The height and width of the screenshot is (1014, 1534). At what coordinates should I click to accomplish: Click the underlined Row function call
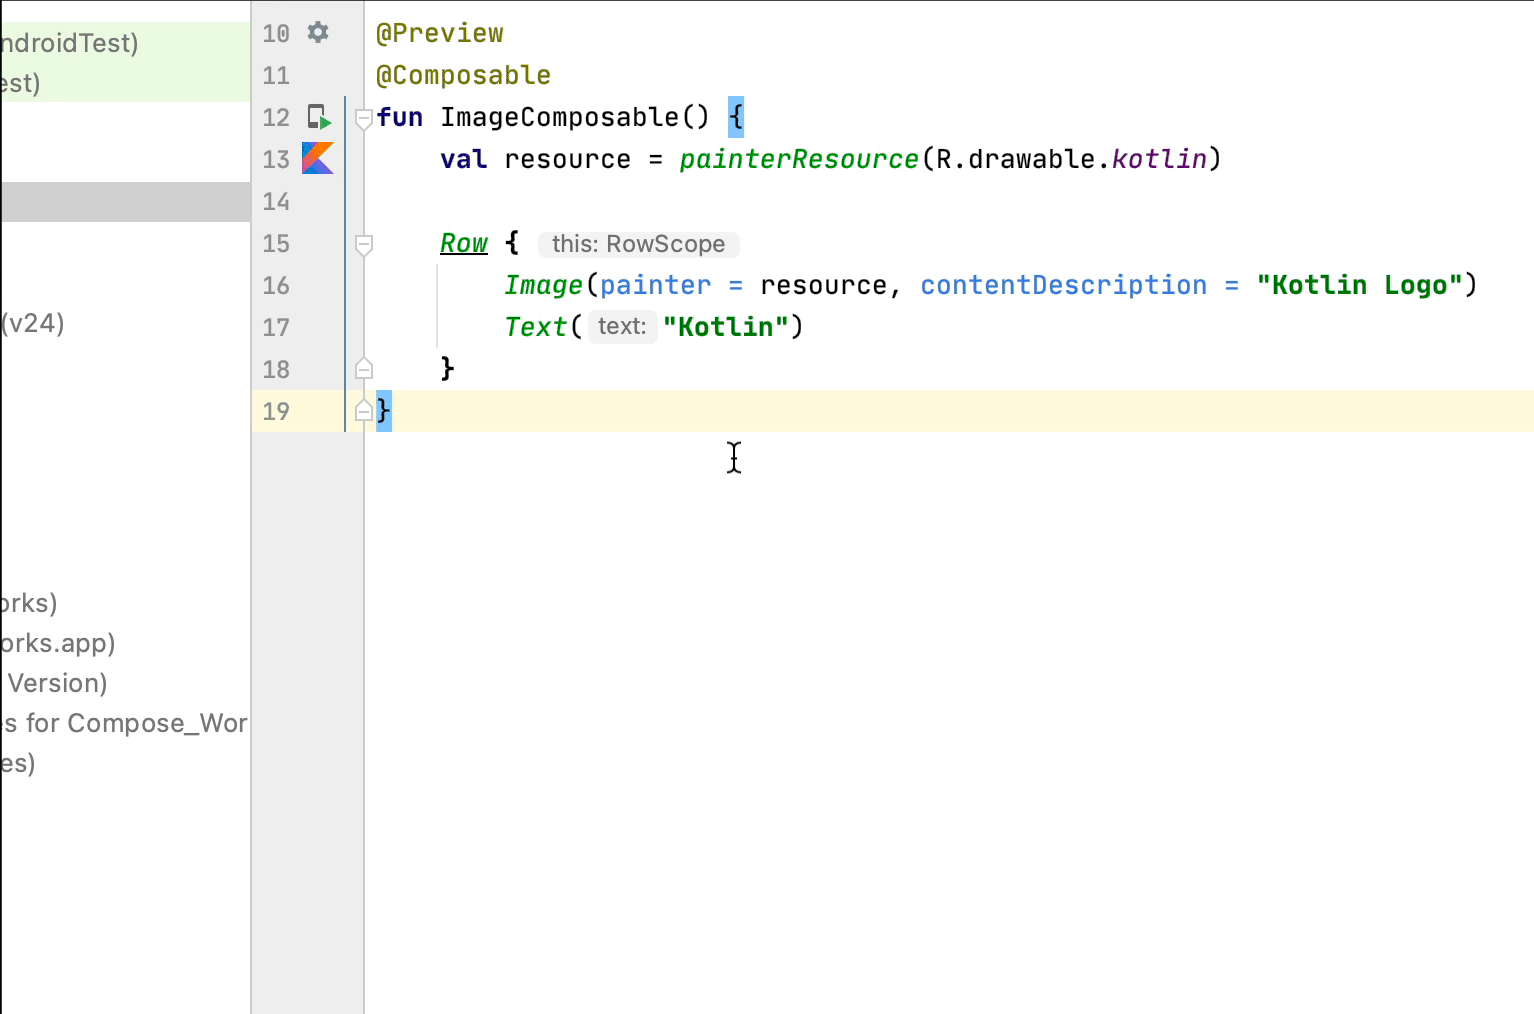point(464,243)
